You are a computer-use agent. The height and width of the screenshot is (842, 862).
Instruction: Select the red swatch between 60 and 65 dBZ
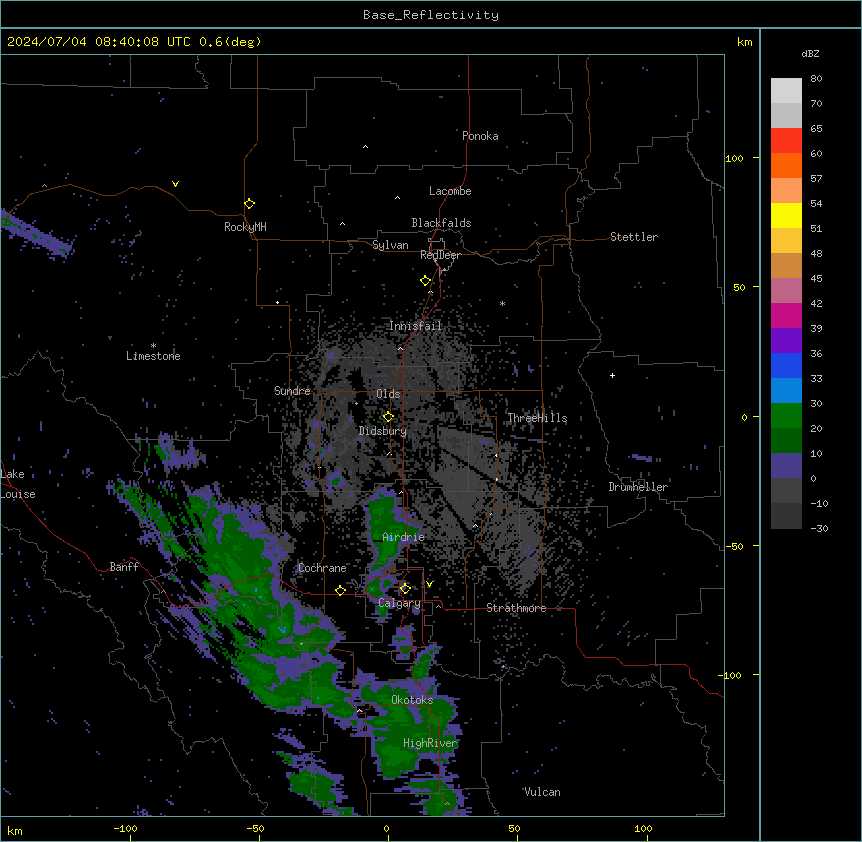click(x=786, y=141)
